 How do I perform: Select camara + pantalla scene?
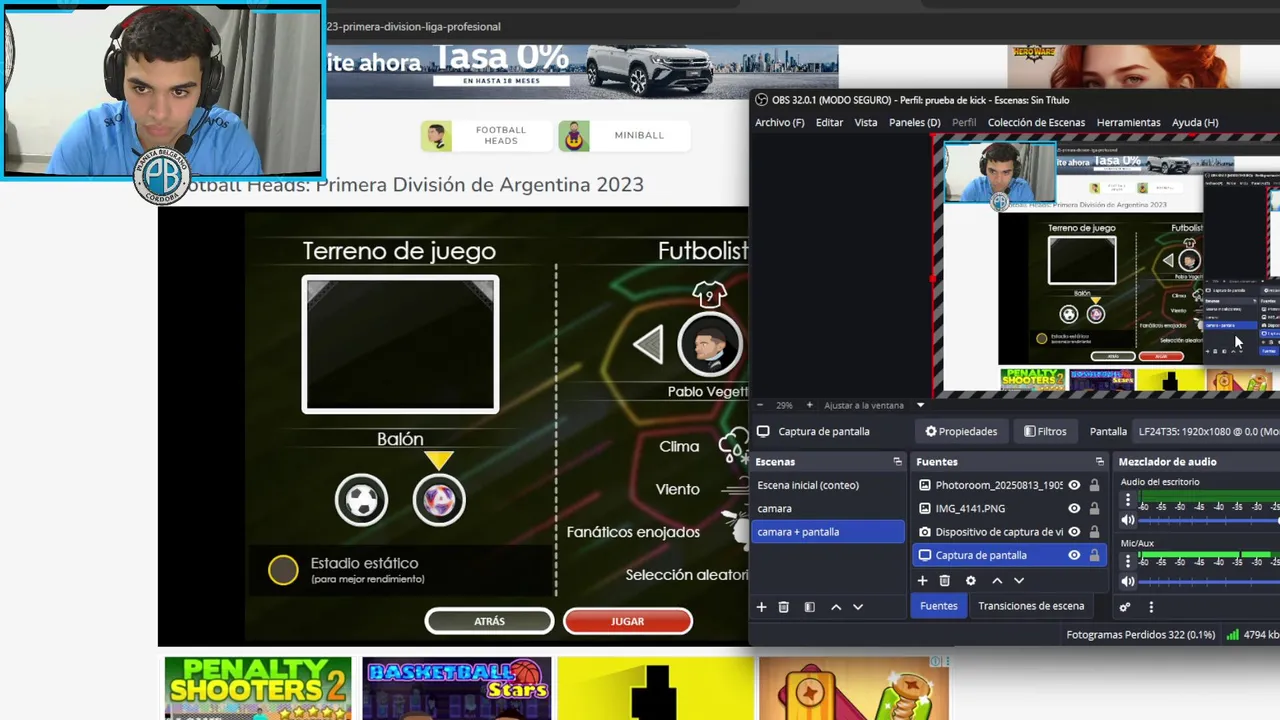point(827,532)
